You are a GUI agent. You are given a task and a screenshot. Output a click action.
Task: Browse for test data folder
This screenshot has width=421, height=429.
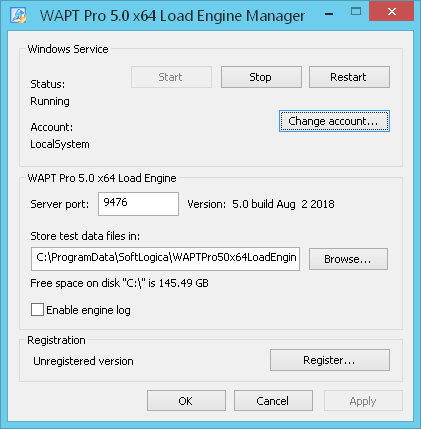coord(348,259)
